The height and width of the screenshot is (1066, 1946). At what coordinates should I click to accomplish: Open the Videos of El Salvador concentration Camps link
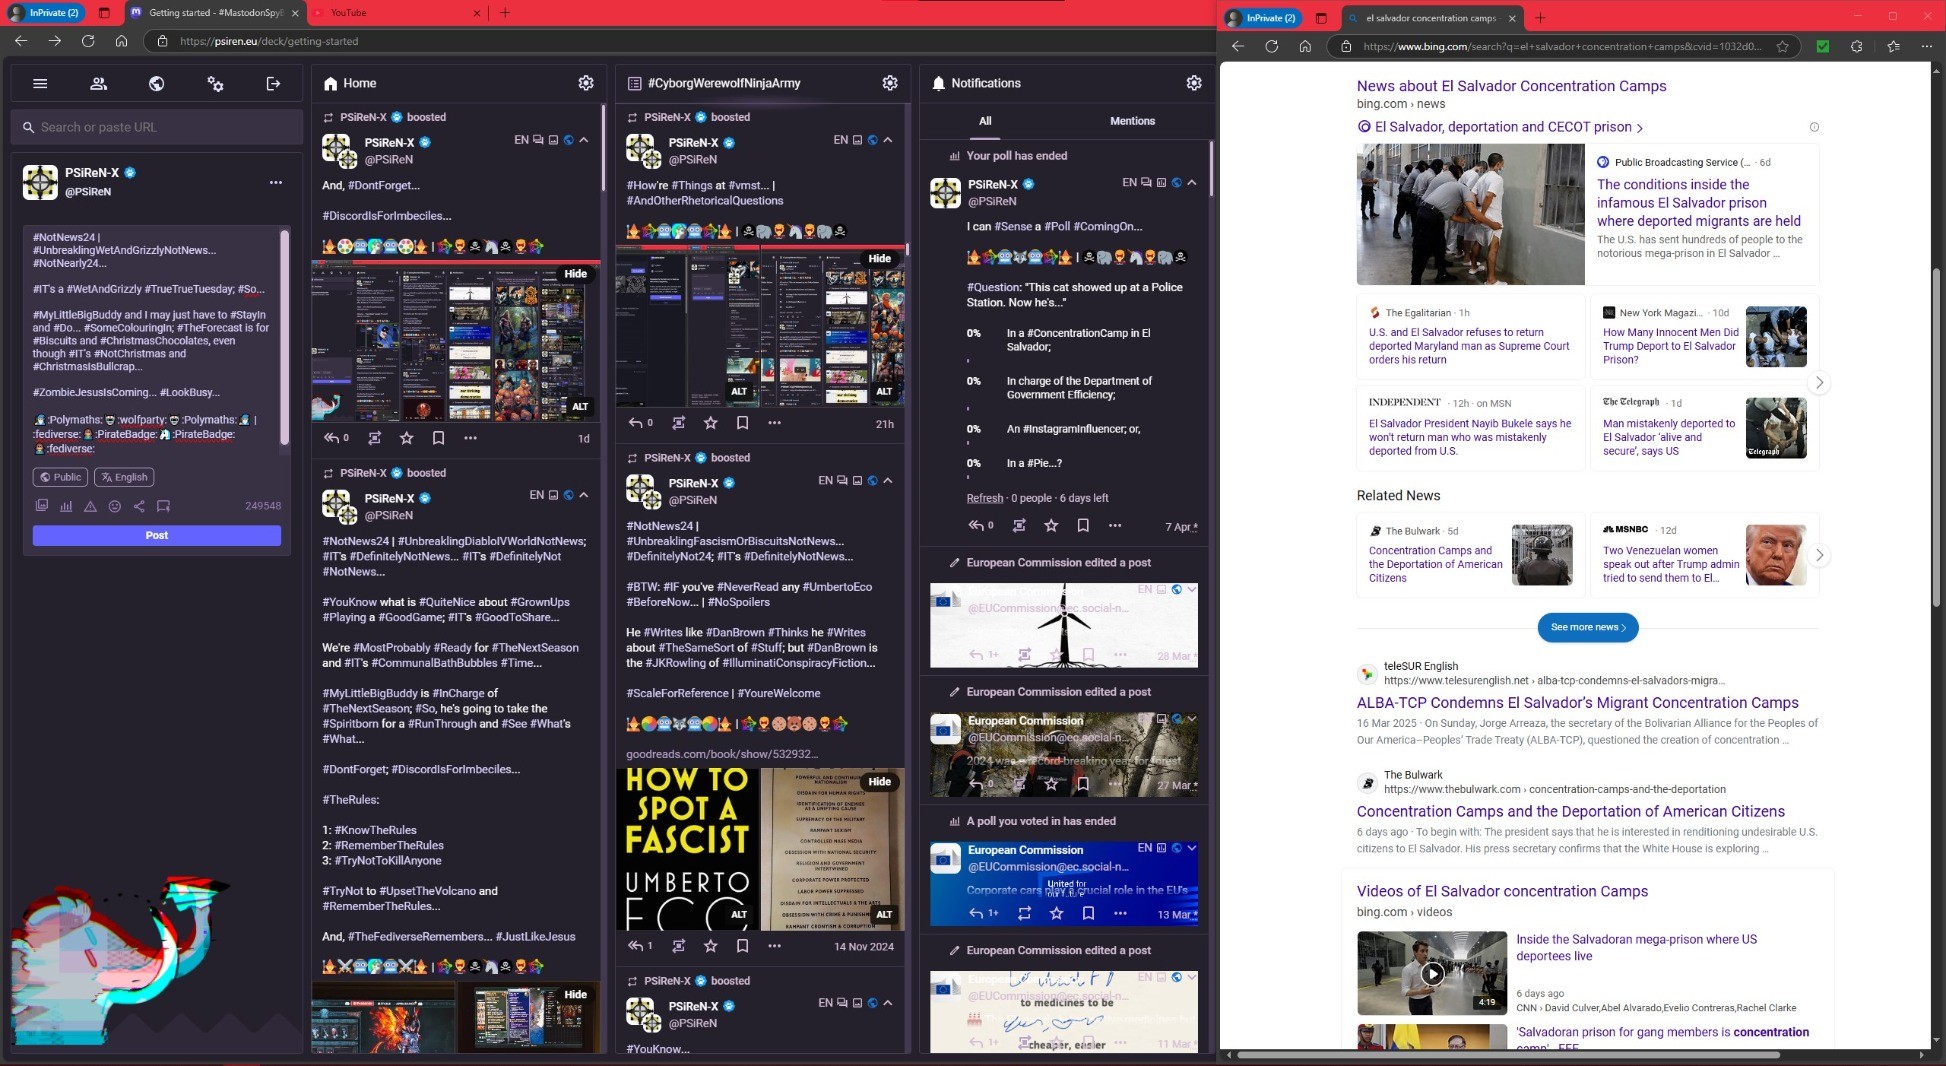pyautogui.click(x=1502, y=891)
